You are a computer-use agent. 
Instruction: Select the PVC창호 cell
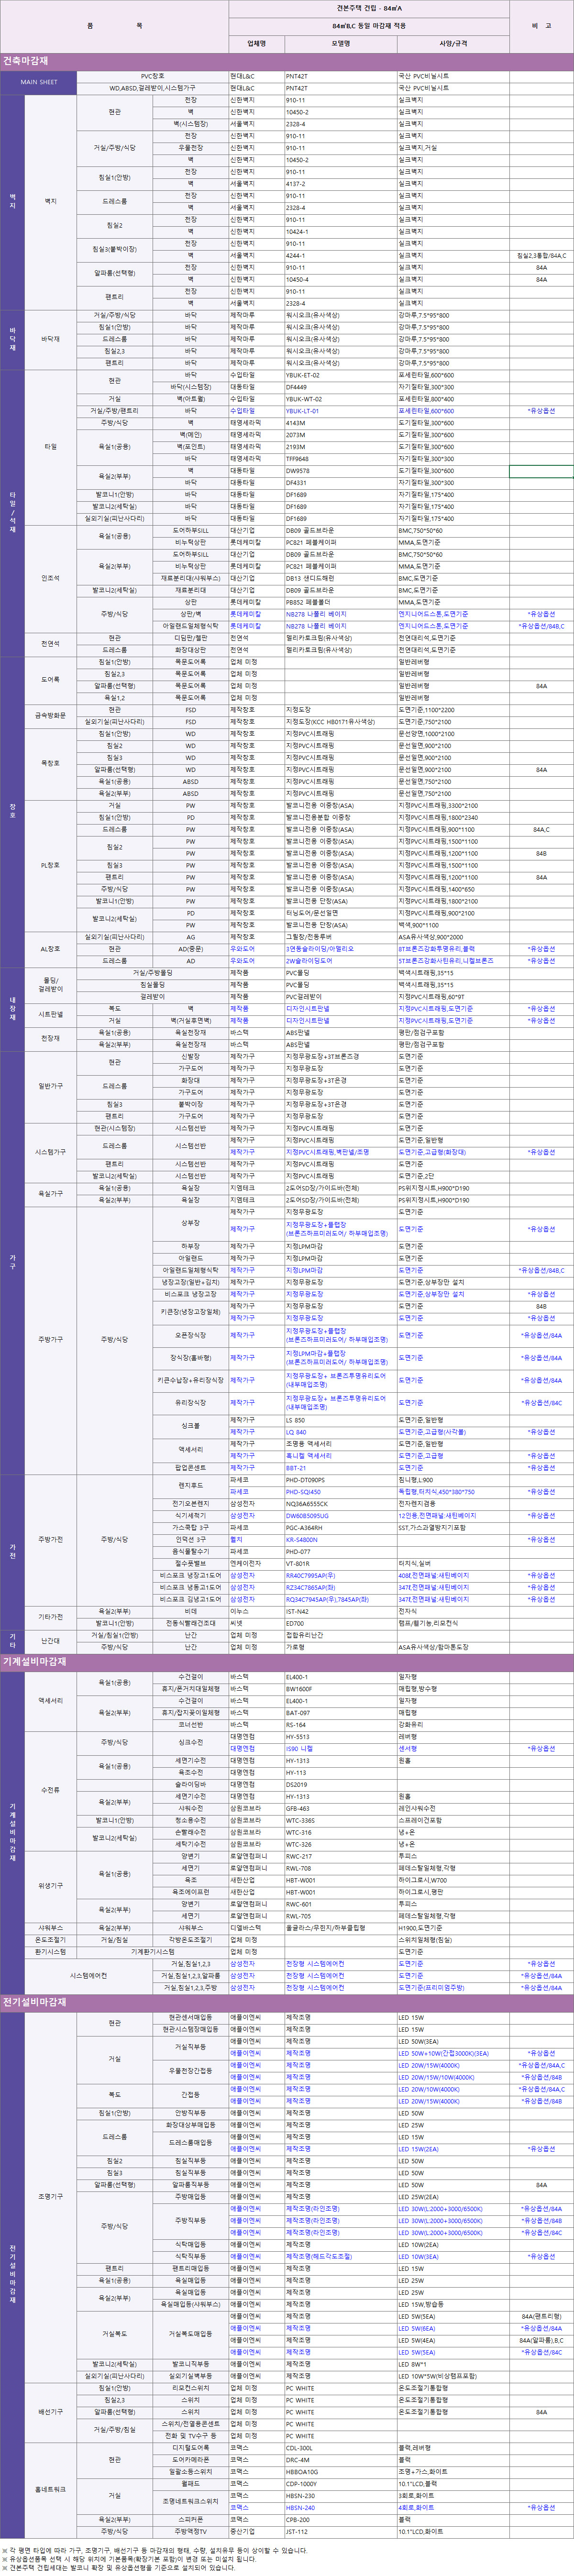153,76
